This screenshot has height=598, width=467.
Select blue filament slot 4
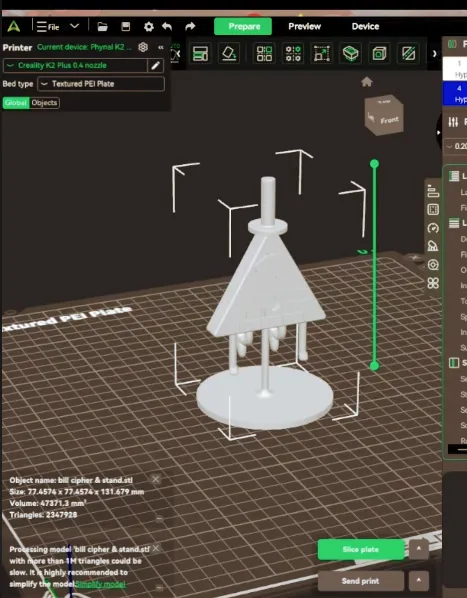coord(455,94)
